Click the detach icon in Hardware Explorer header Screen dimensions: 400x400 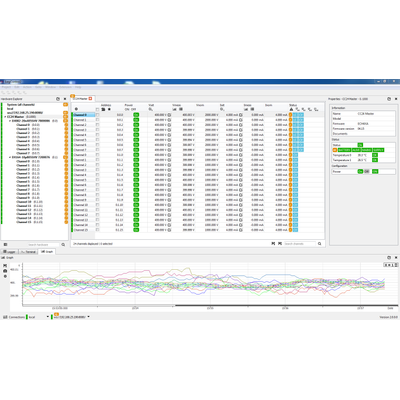[58, 99]
